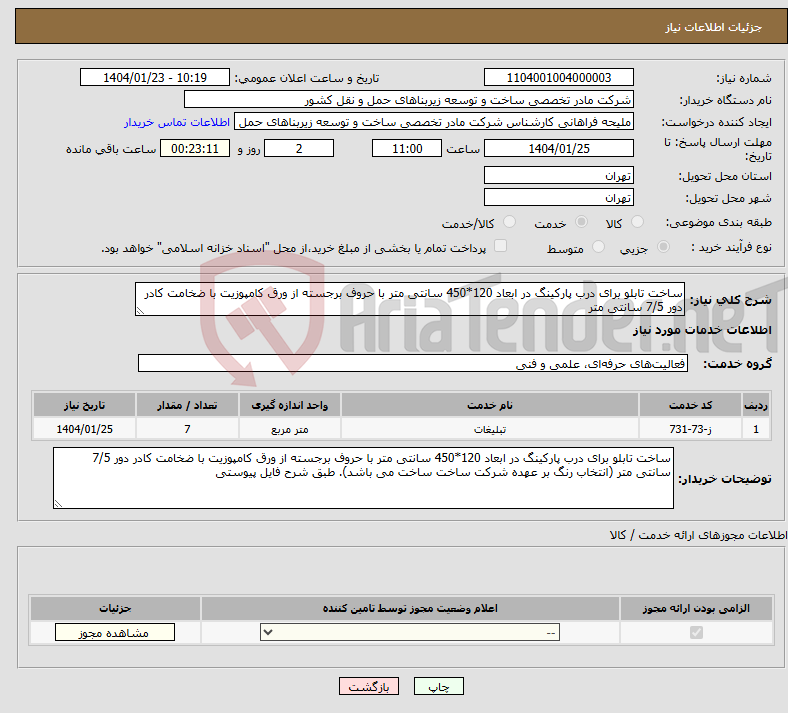Click the اطلاعات مجوزهای ارائه خدمت heading

[699, 535]
